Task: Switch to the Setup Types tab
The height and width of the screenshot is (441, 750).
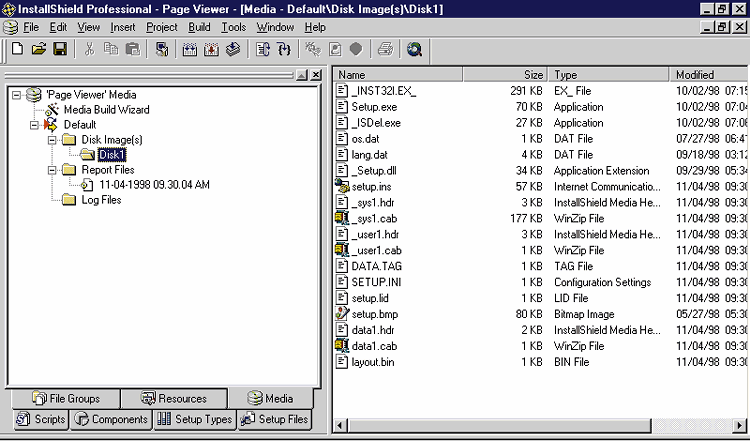Action: (x=195, y=419)
